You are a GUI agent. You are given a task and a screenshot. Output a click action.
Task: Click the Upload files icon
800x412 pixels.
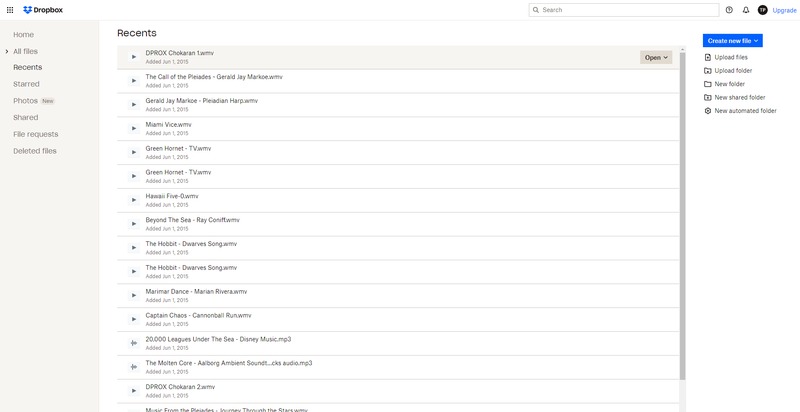707,57
